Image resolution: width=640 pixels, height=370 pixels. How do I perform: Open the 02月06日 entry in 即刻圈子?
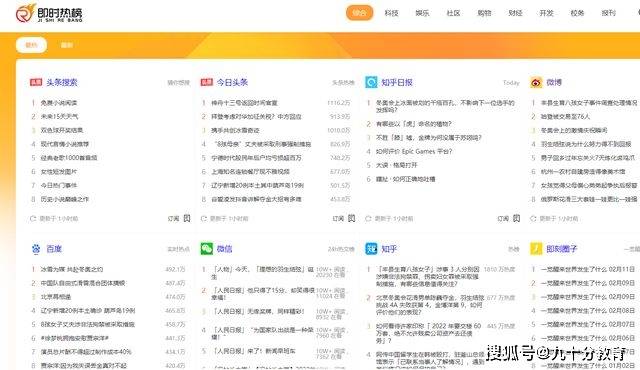pos(588,338)
